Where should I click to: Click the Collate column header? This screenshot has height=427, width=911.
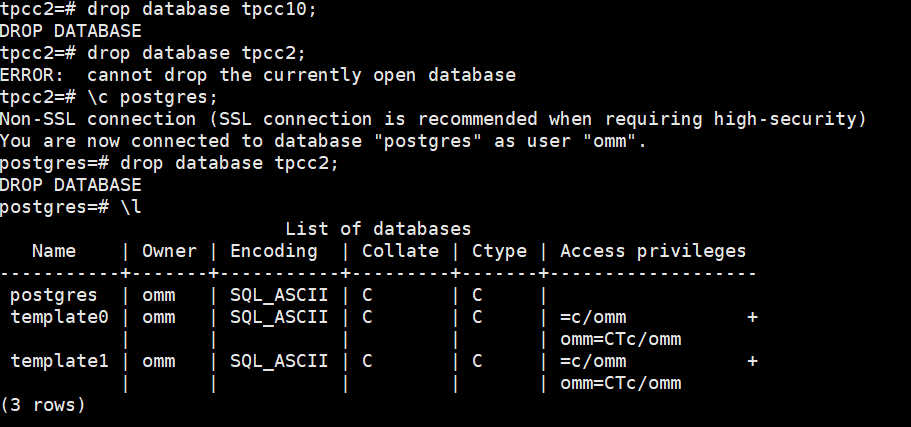[x=400, y=251]
